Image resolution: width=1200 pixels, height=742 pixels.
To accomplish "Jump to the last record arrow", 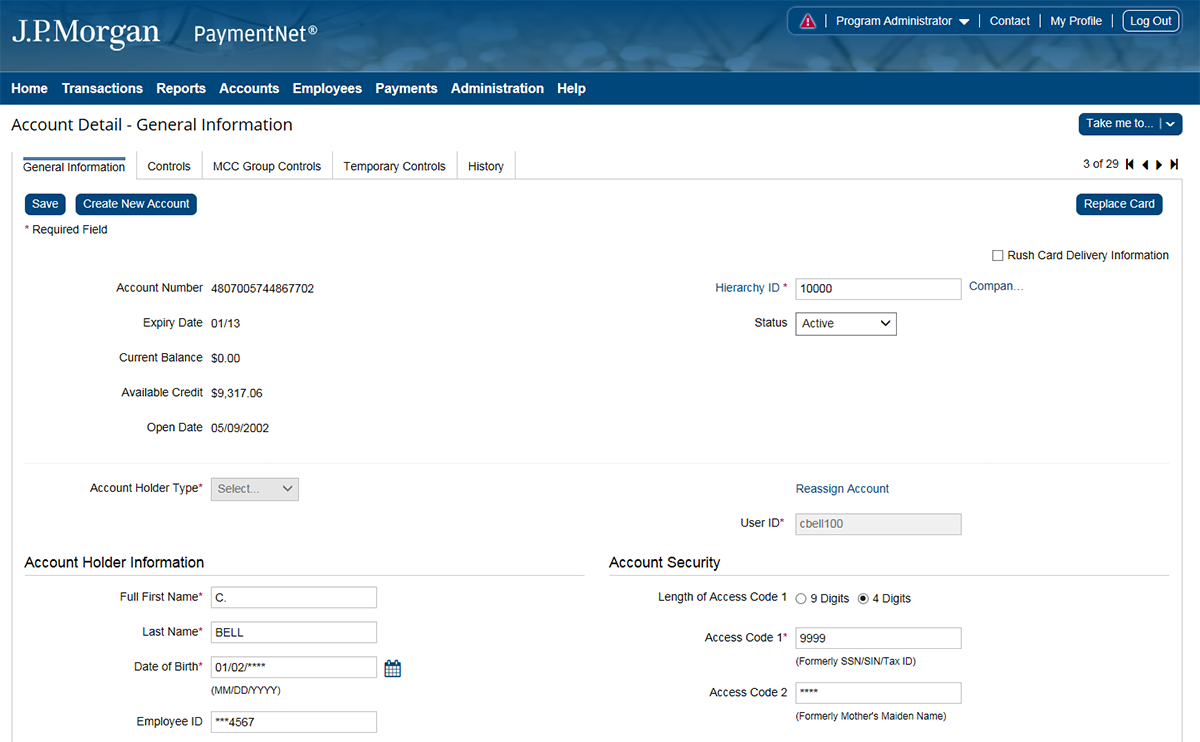I will pyautogui.click(x=1174, y=165).
